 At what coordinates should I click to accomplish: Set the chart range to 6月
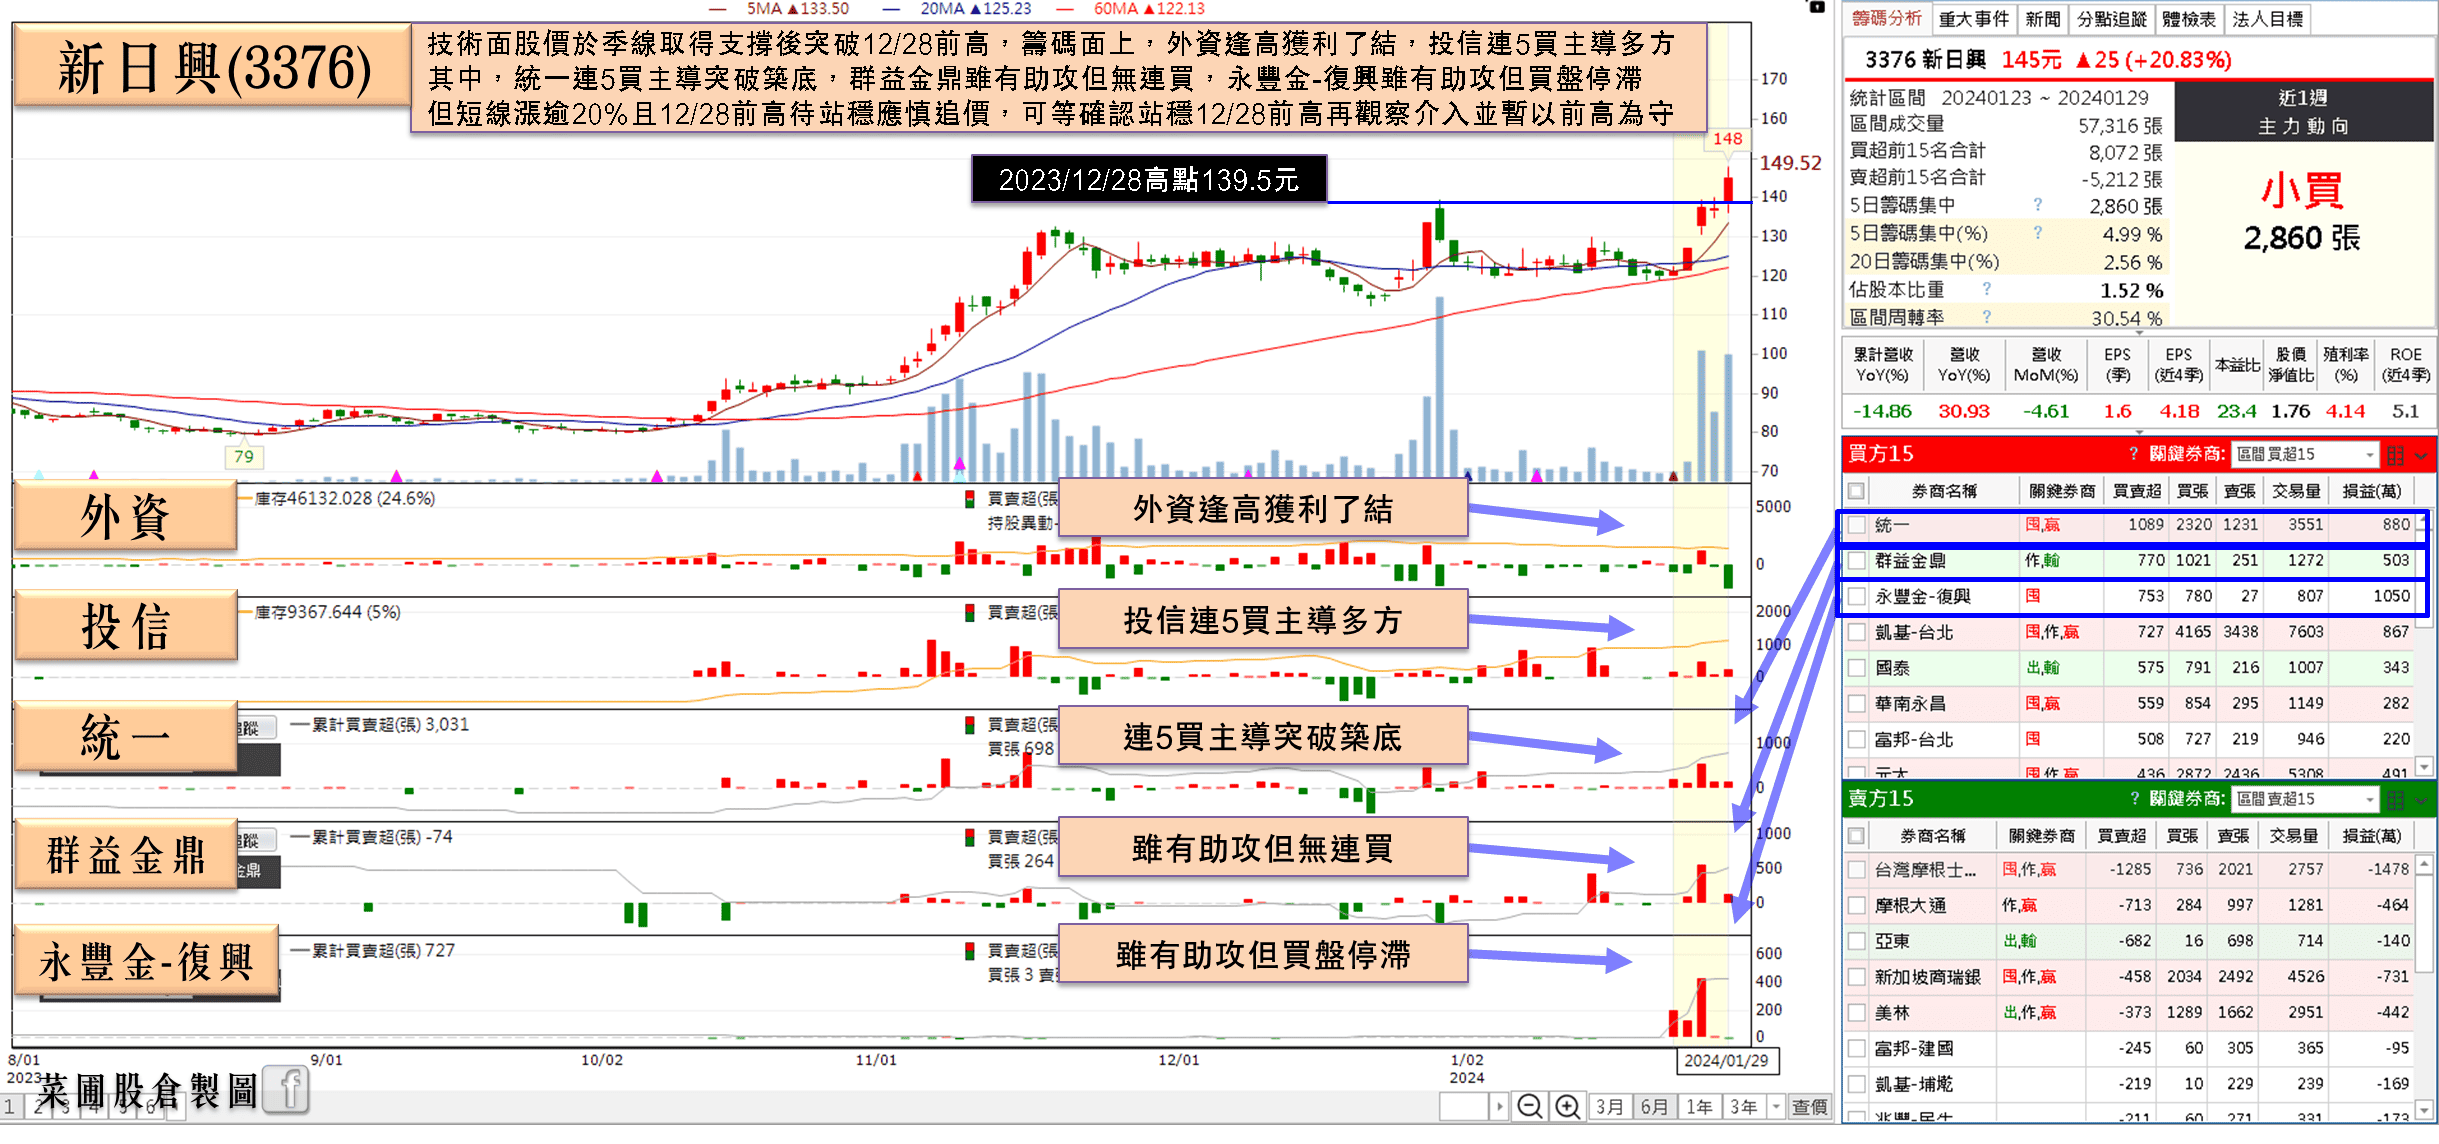pos(1655,1107)
